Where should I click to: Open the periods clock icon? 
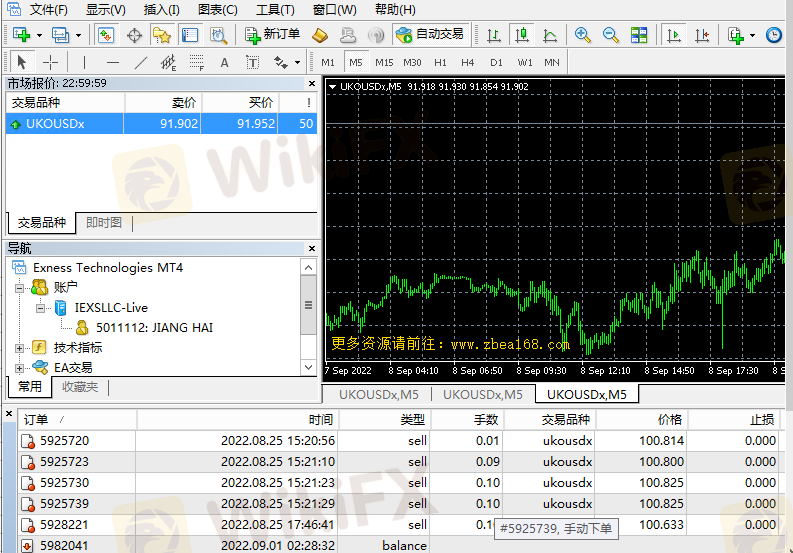point(773,35)
